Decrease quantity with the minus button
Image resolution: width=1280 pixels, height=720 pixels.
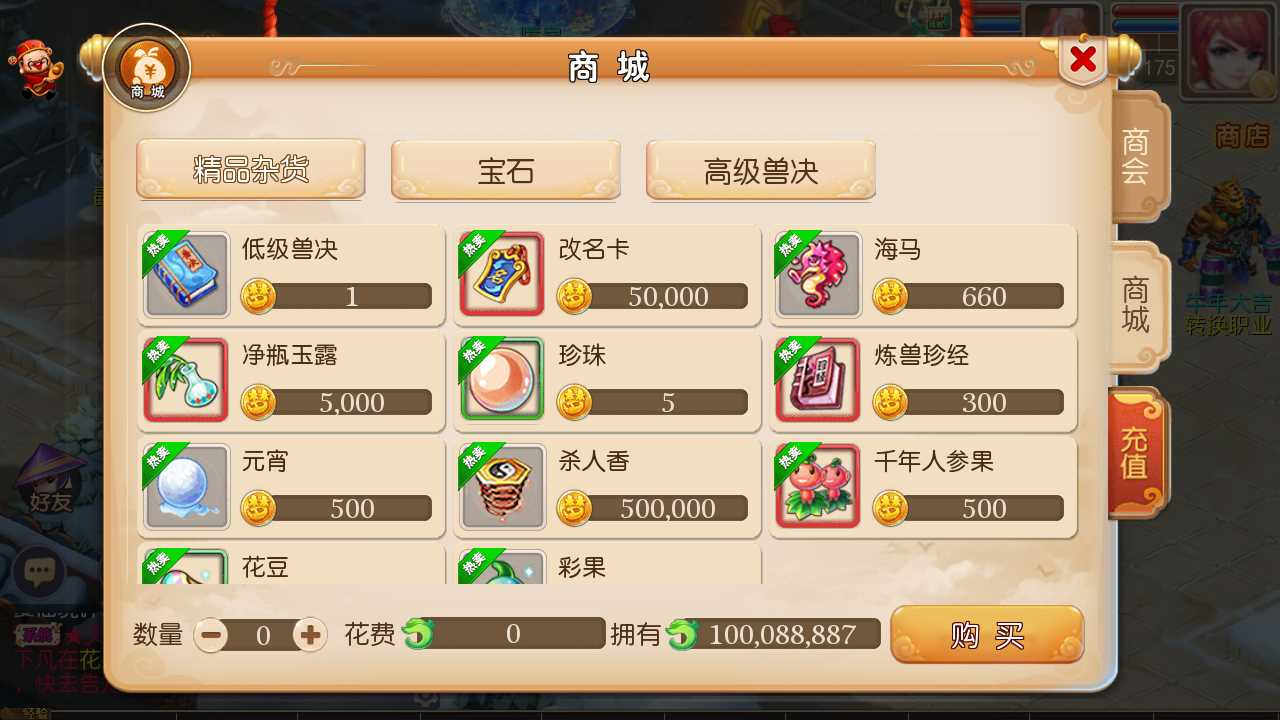(x=210, y=635)
